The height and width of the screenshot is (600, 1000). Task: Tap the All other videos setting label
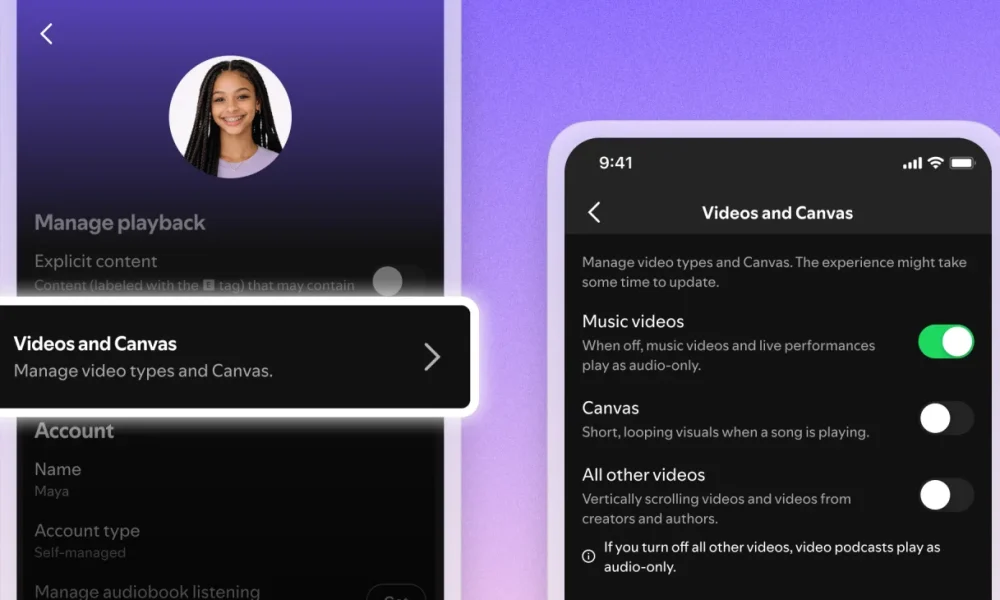[643, 475]
